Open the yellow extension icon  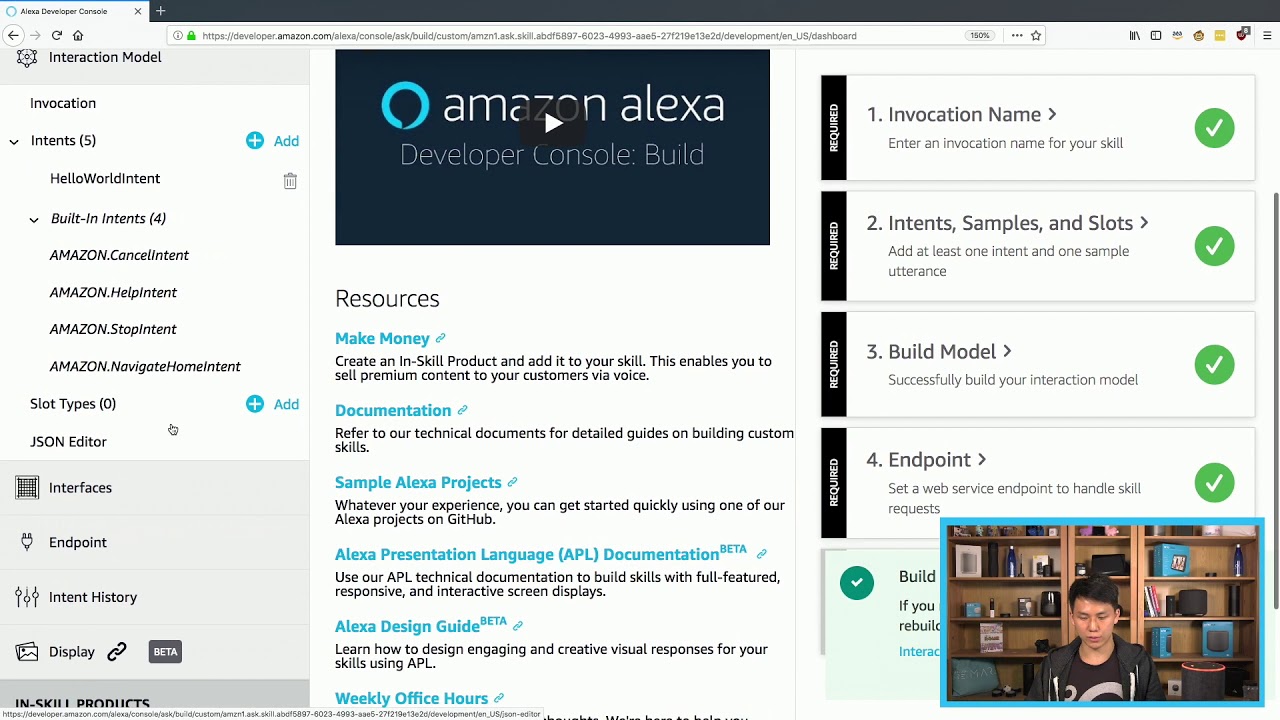1220,35
